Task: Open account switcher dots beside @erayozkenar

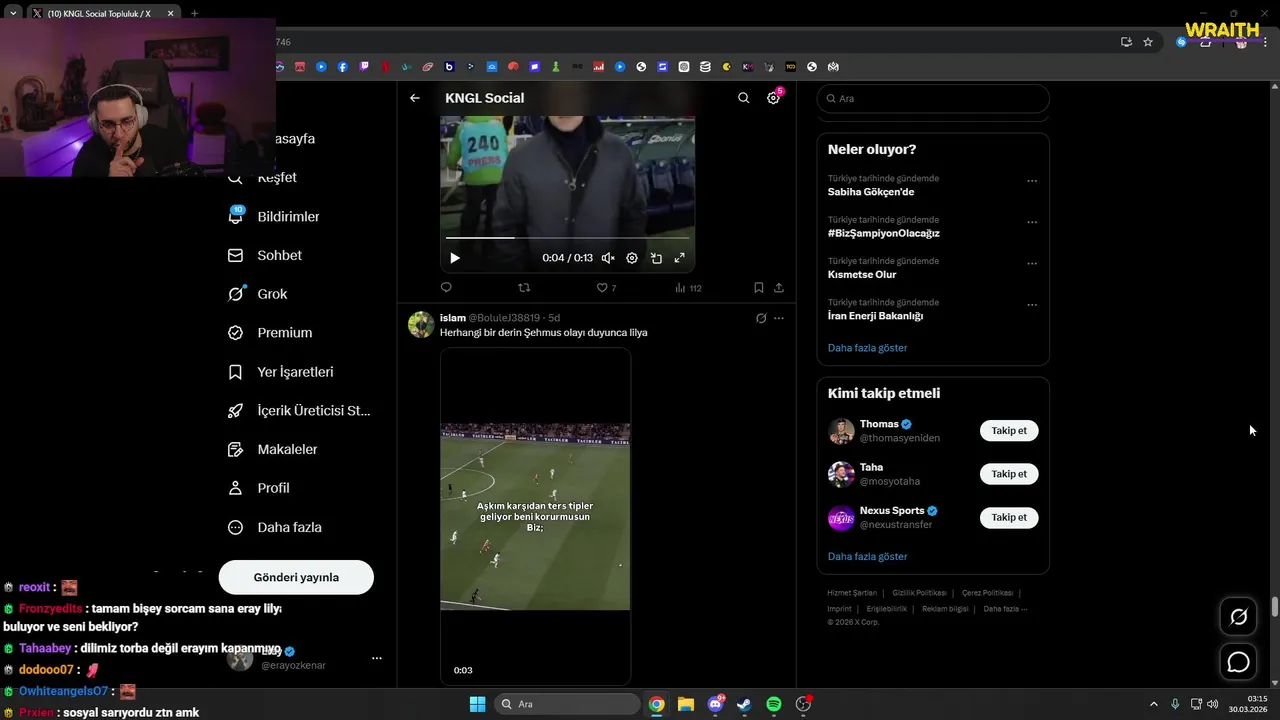Action: (377, 658)
